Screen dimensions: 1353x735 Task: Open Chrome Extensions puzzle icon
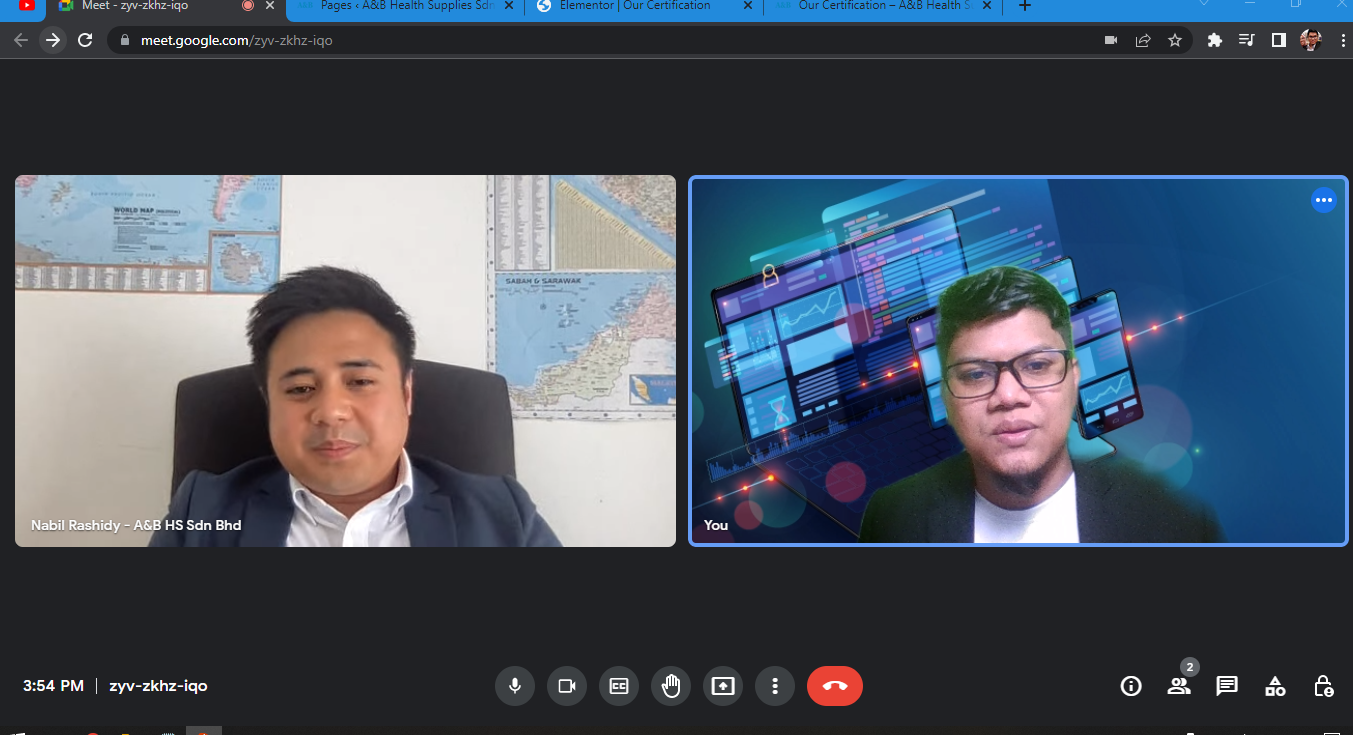pyautogui.click(x=1215, y=40)
